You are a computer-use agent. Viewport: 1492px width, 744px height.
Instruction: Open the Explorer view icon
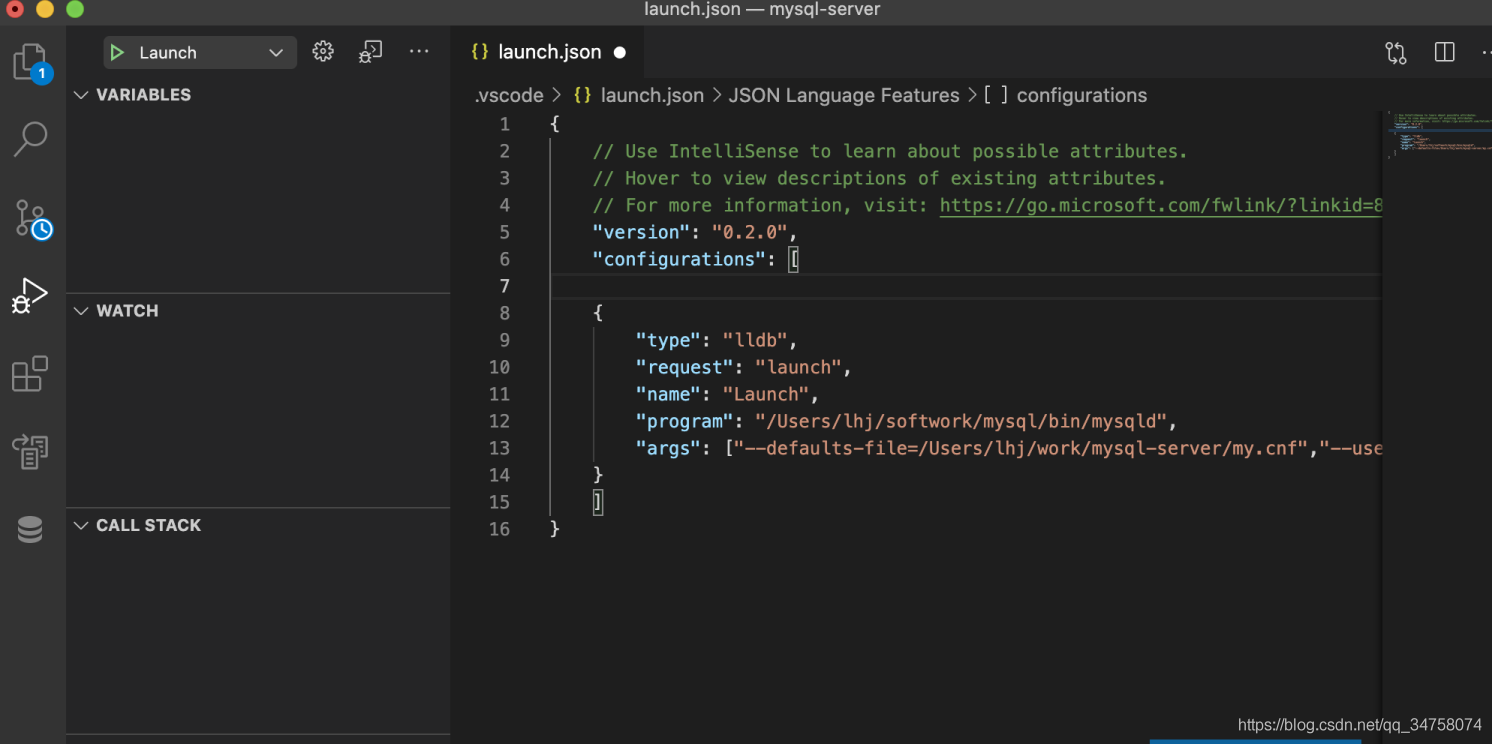pos(30,62)
